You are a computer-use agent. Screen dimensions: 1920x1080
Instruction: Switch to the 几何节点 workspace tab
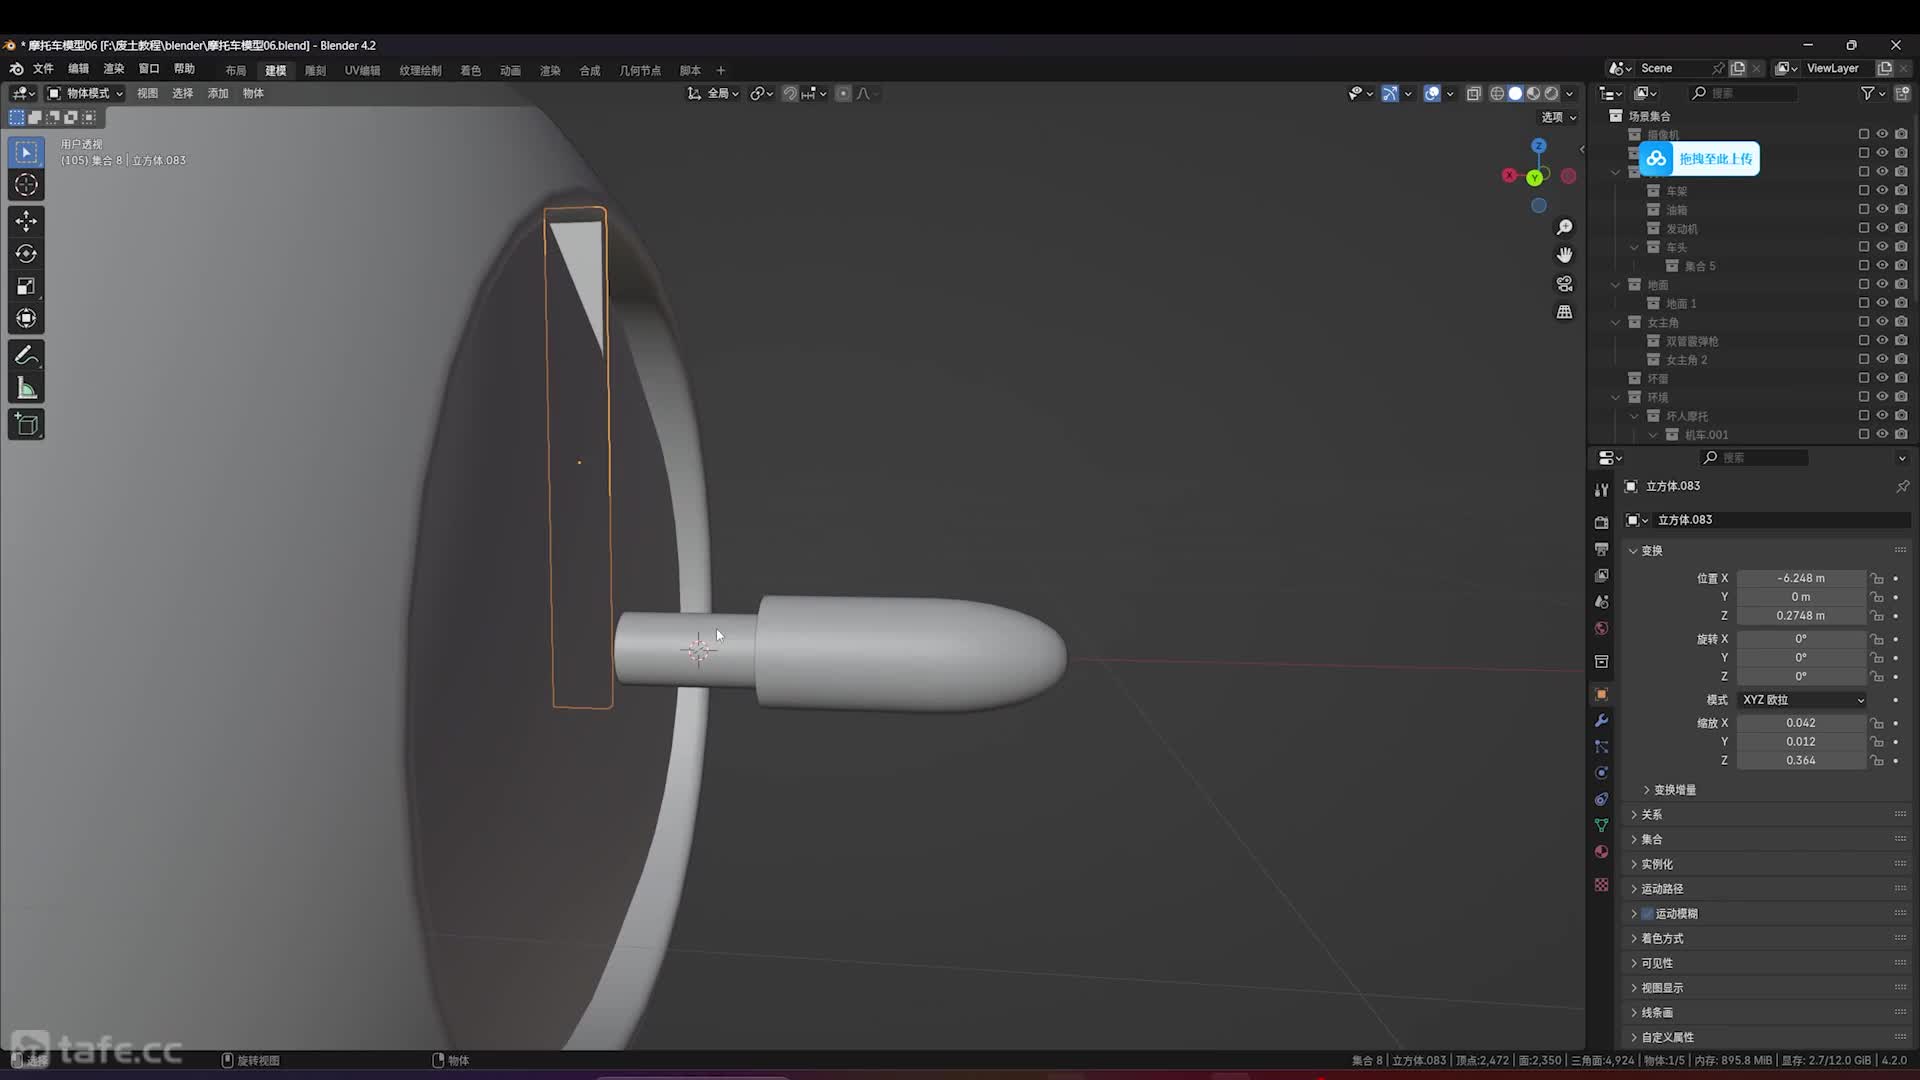[640, 70]
